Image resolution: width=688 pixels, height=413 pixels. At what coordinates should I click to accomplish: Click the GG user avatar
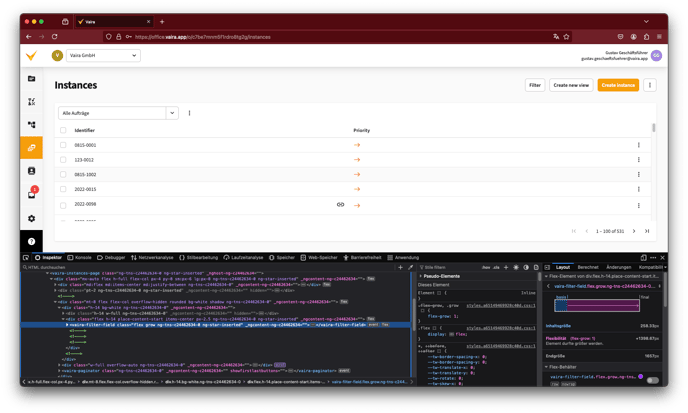tap(656, 56)
